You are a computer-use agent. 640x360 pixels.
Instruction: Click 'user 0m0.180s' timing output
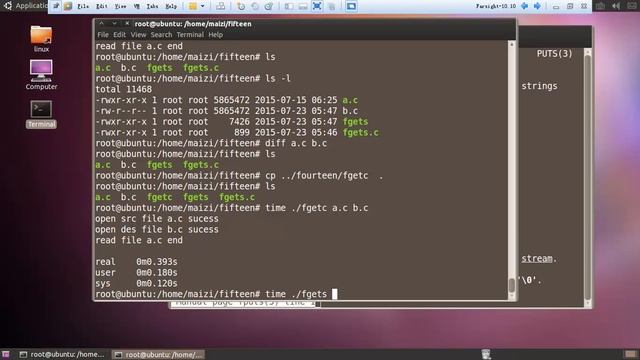coord(136,272)
